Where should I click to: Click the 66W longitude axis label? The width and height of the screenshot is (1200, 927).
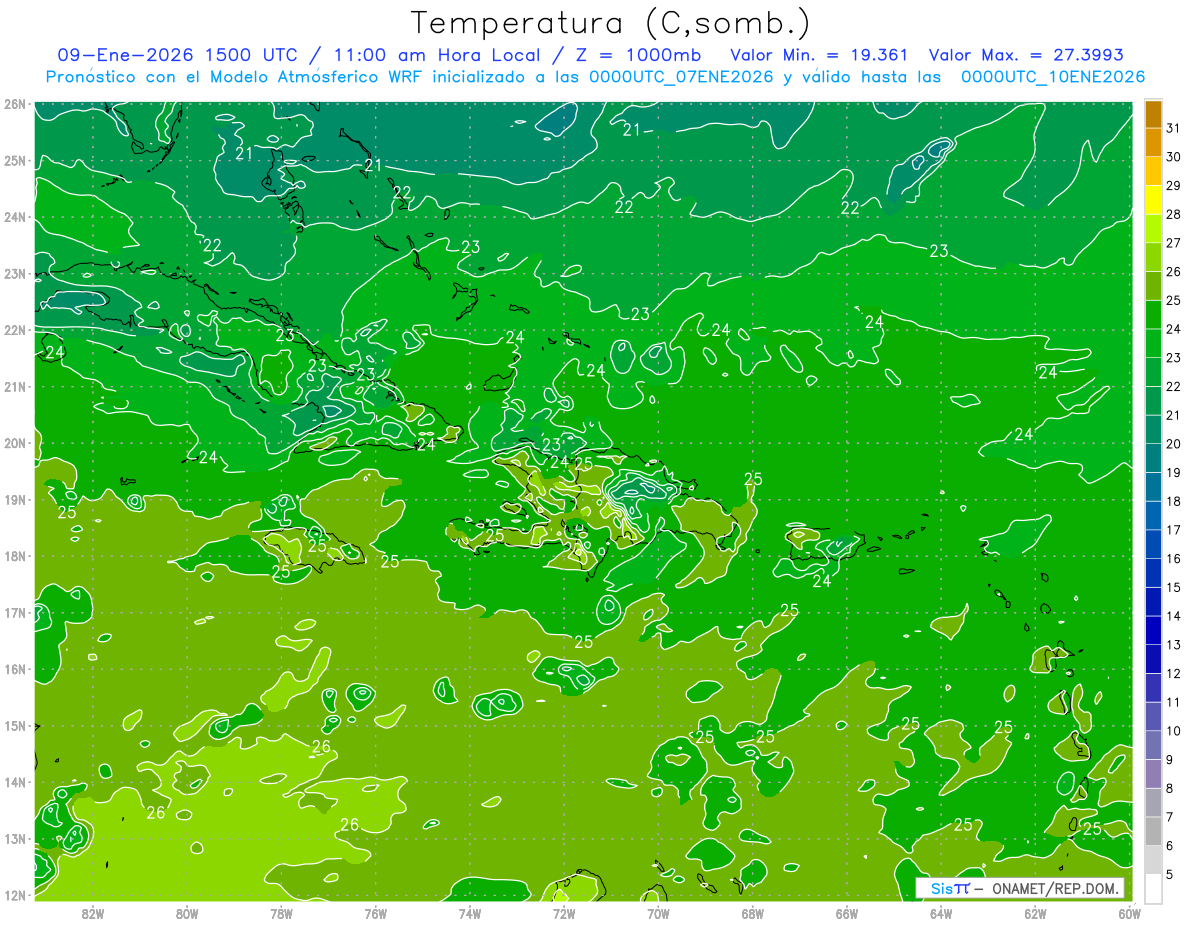[846, 912]
